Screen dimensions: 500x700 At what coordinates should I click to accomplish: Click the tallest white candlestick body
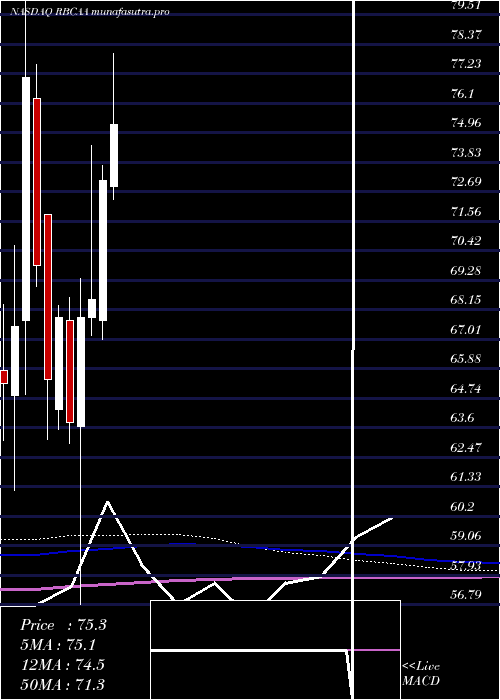pyautogui.click(x=26, y=199)
